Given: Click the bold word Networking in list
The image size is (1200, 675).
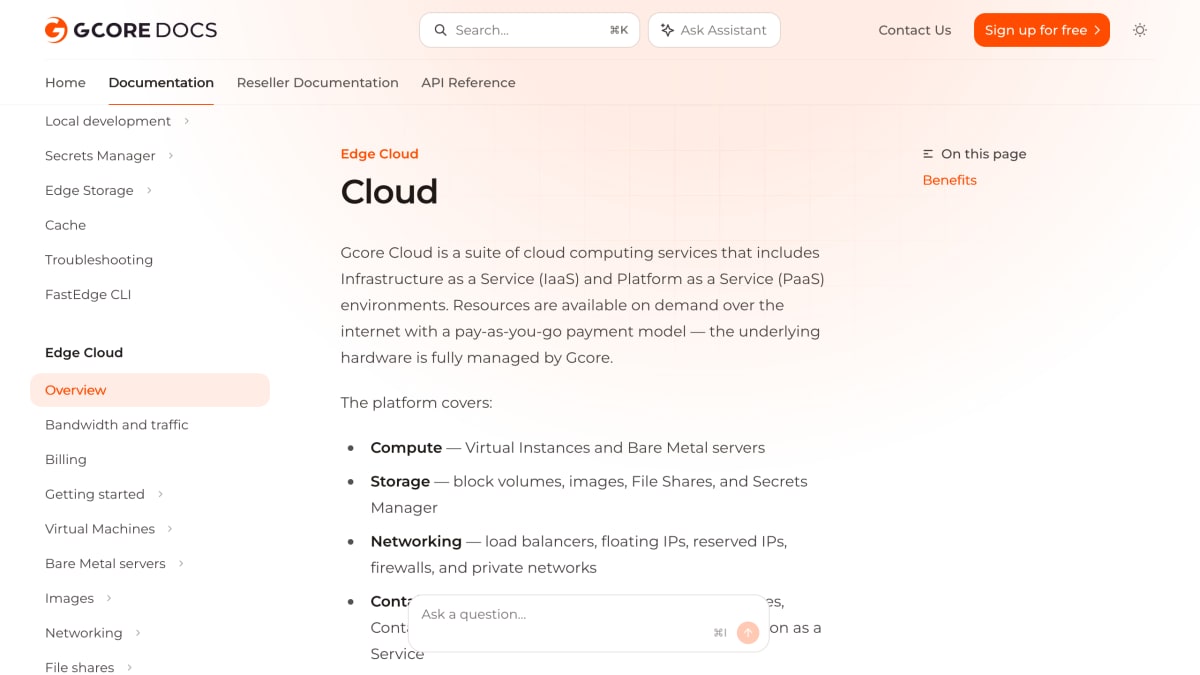Looking at the screenshot, I should click(x=416, y=541).
